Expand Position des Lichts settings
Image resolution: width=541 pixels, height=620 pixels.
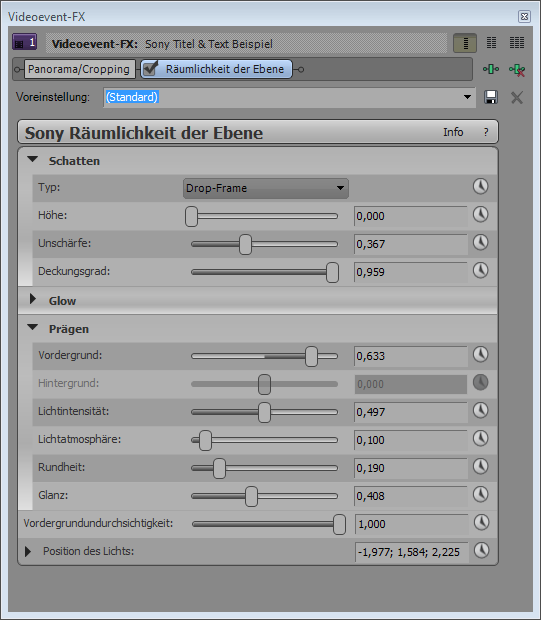pos(28,552)
